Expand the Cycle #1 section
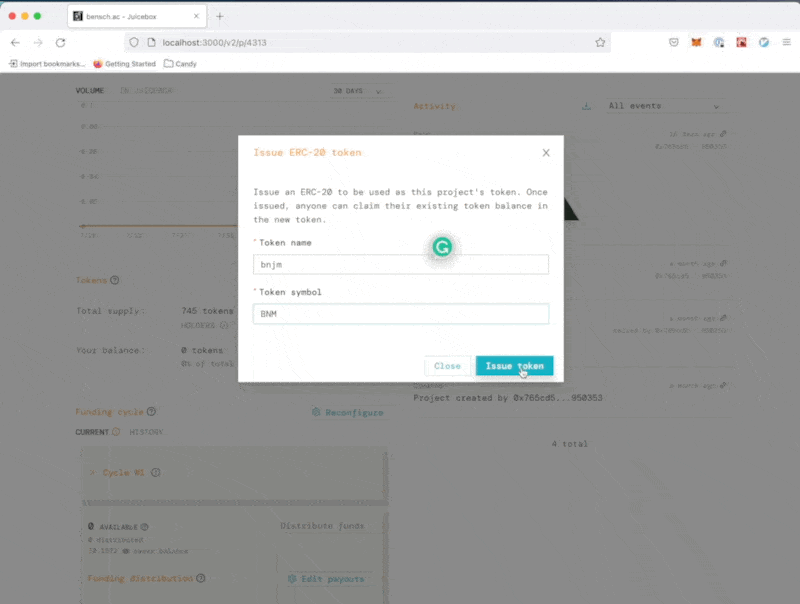This screenshot has width=800, height=604. click(x=235, y=473)
